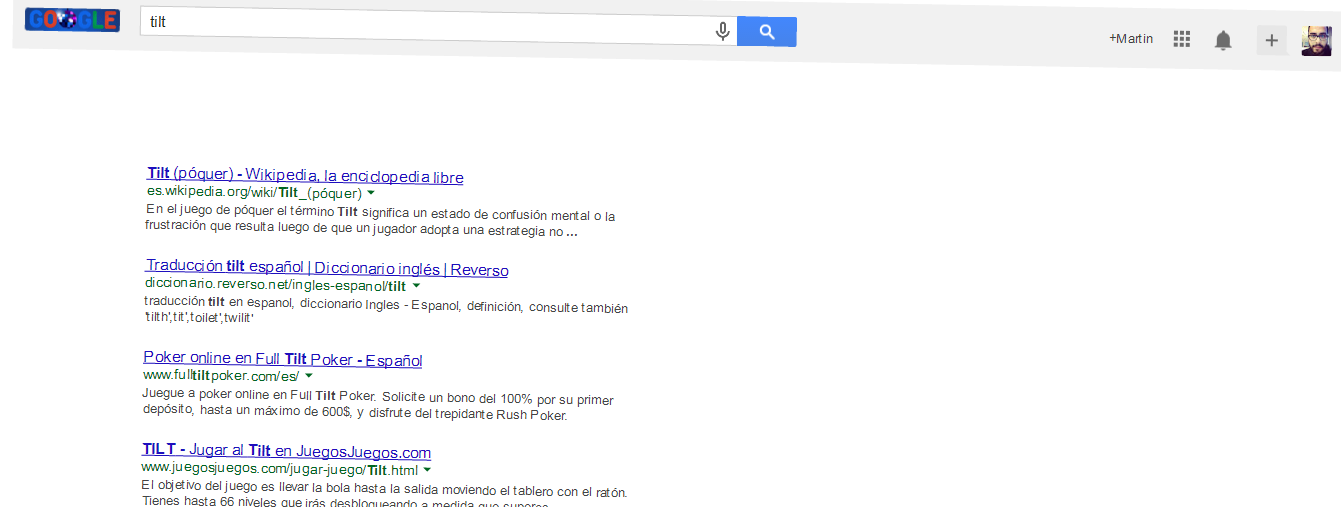Viewport: 1341px width, 507px height.
Task: Open the Google apps grid
Action: pos(1182,39)
